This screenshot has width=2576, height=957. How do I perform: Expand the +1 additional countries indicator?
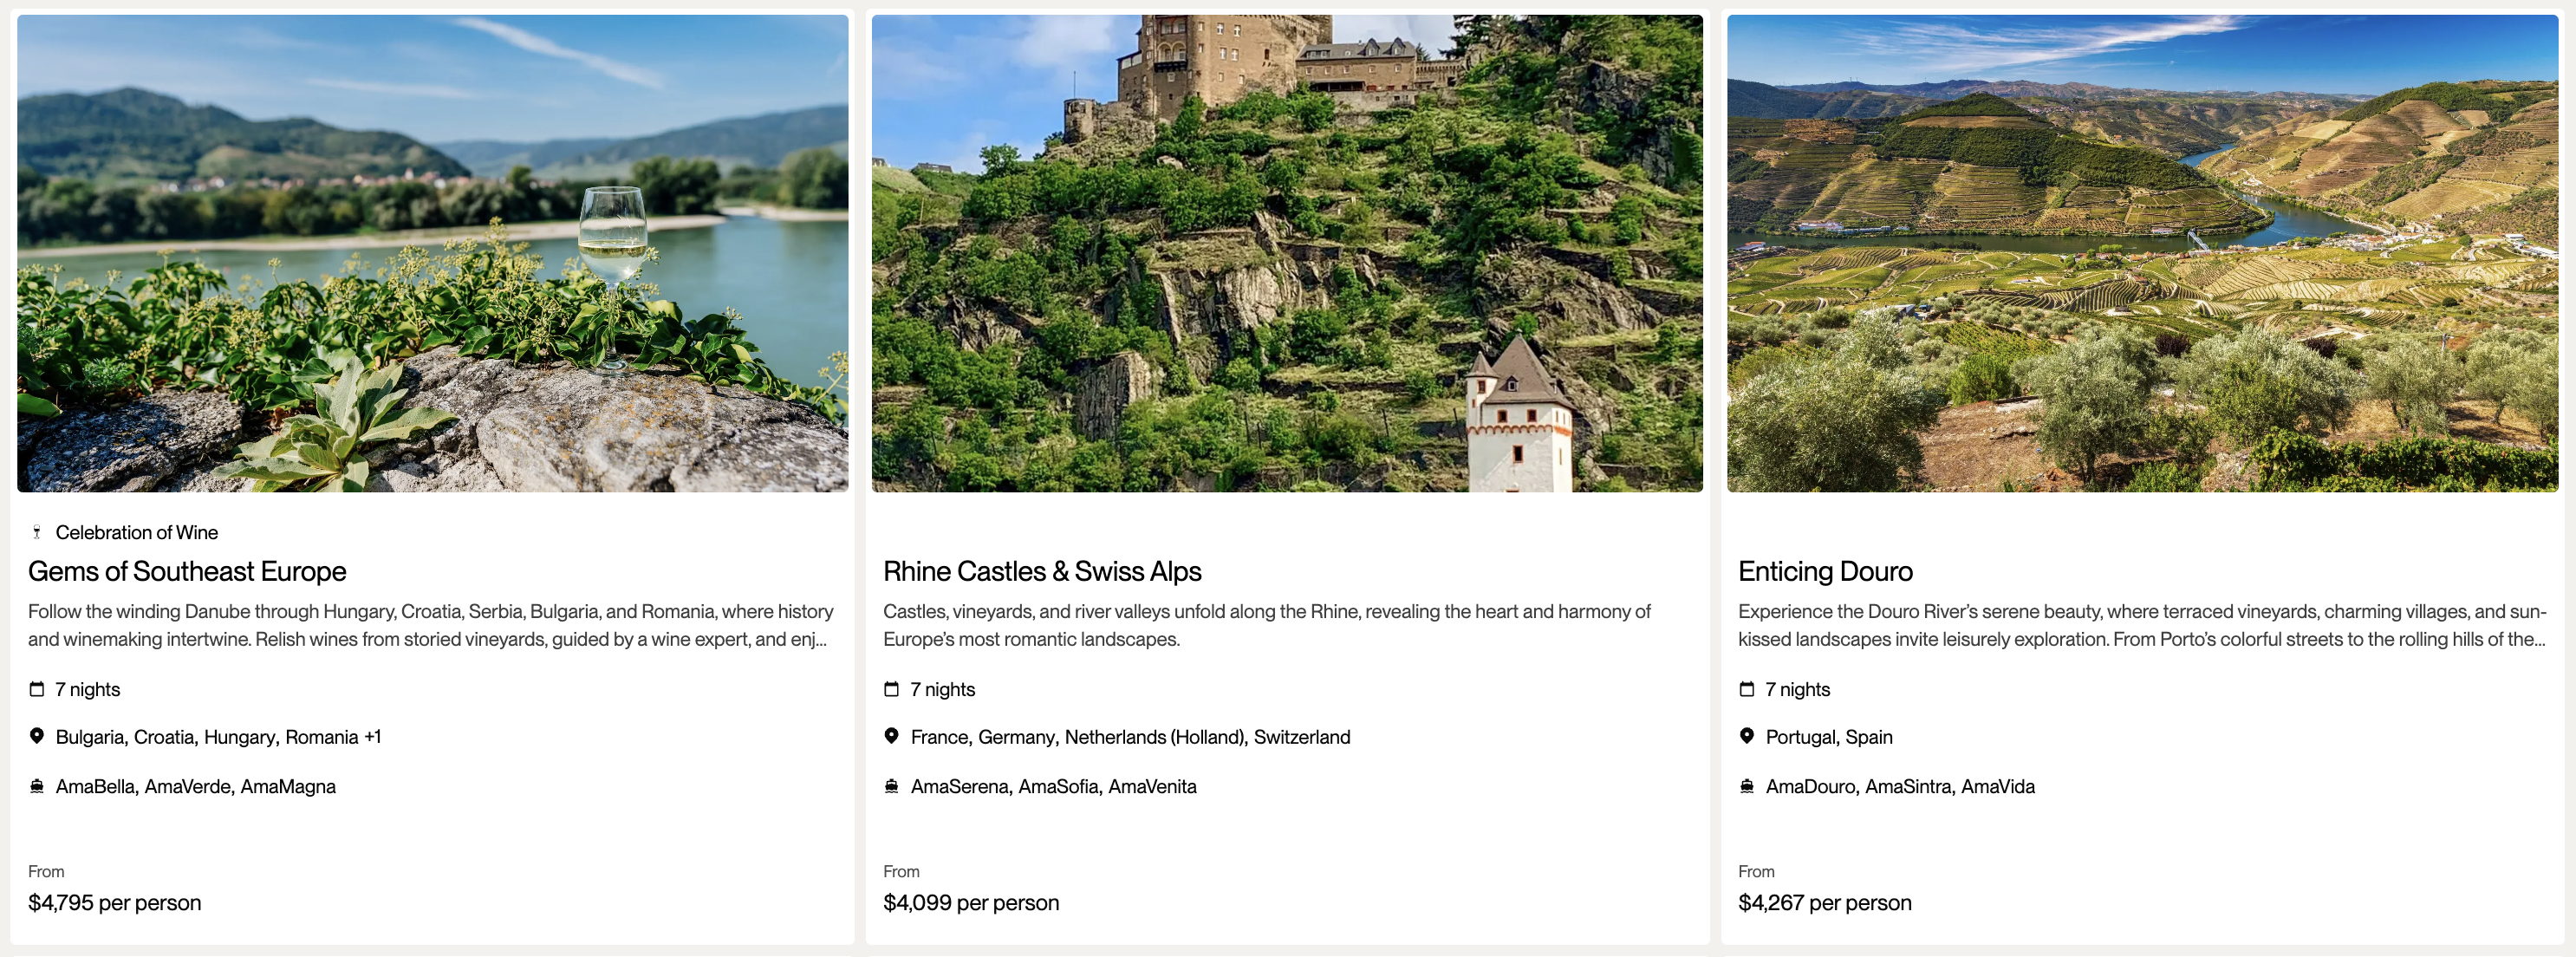click(x=373, y=737)
